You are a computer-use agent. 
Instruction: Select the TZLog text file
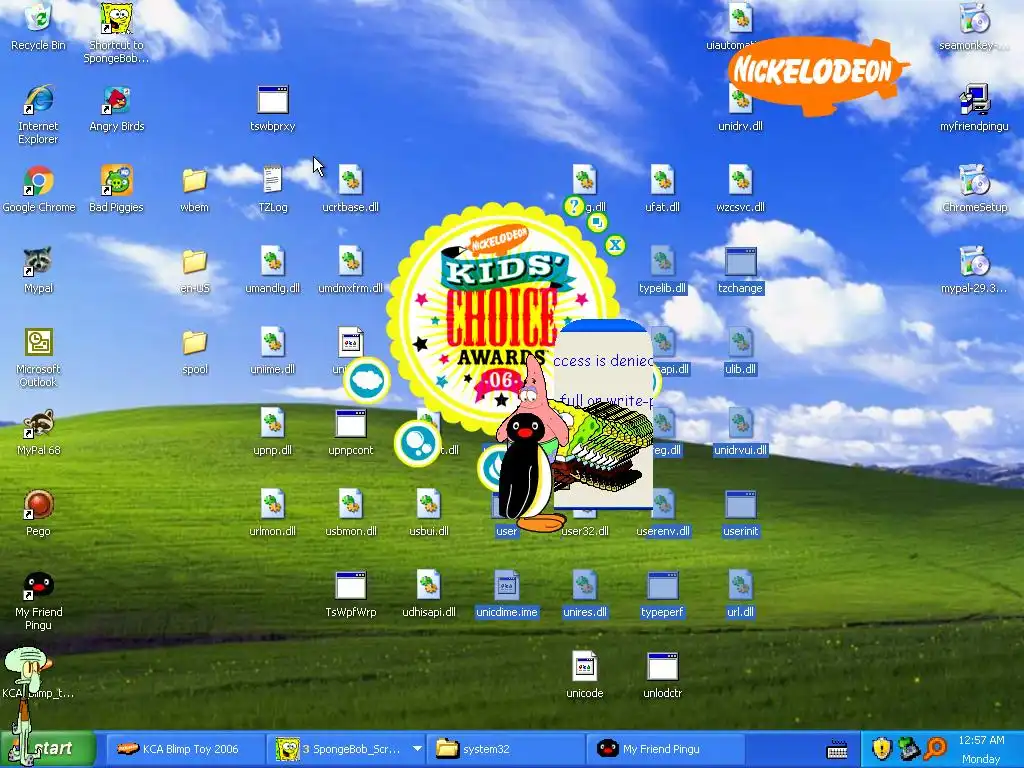[x=273, y=189]
